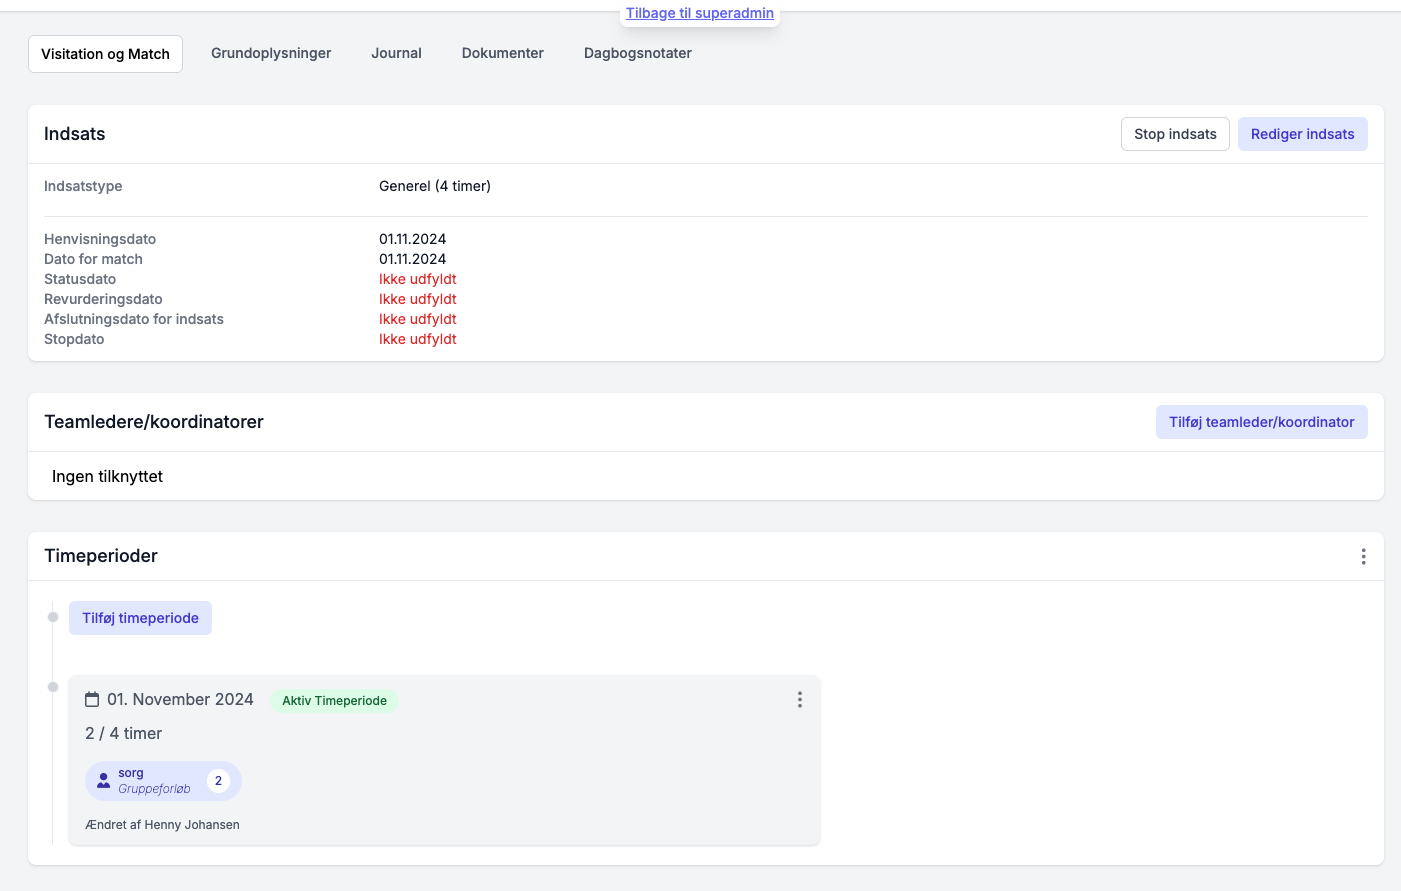Select the Visitation og Match tab
The height and width of the screenshot is (891, 1401).
[x=105, y=54]
